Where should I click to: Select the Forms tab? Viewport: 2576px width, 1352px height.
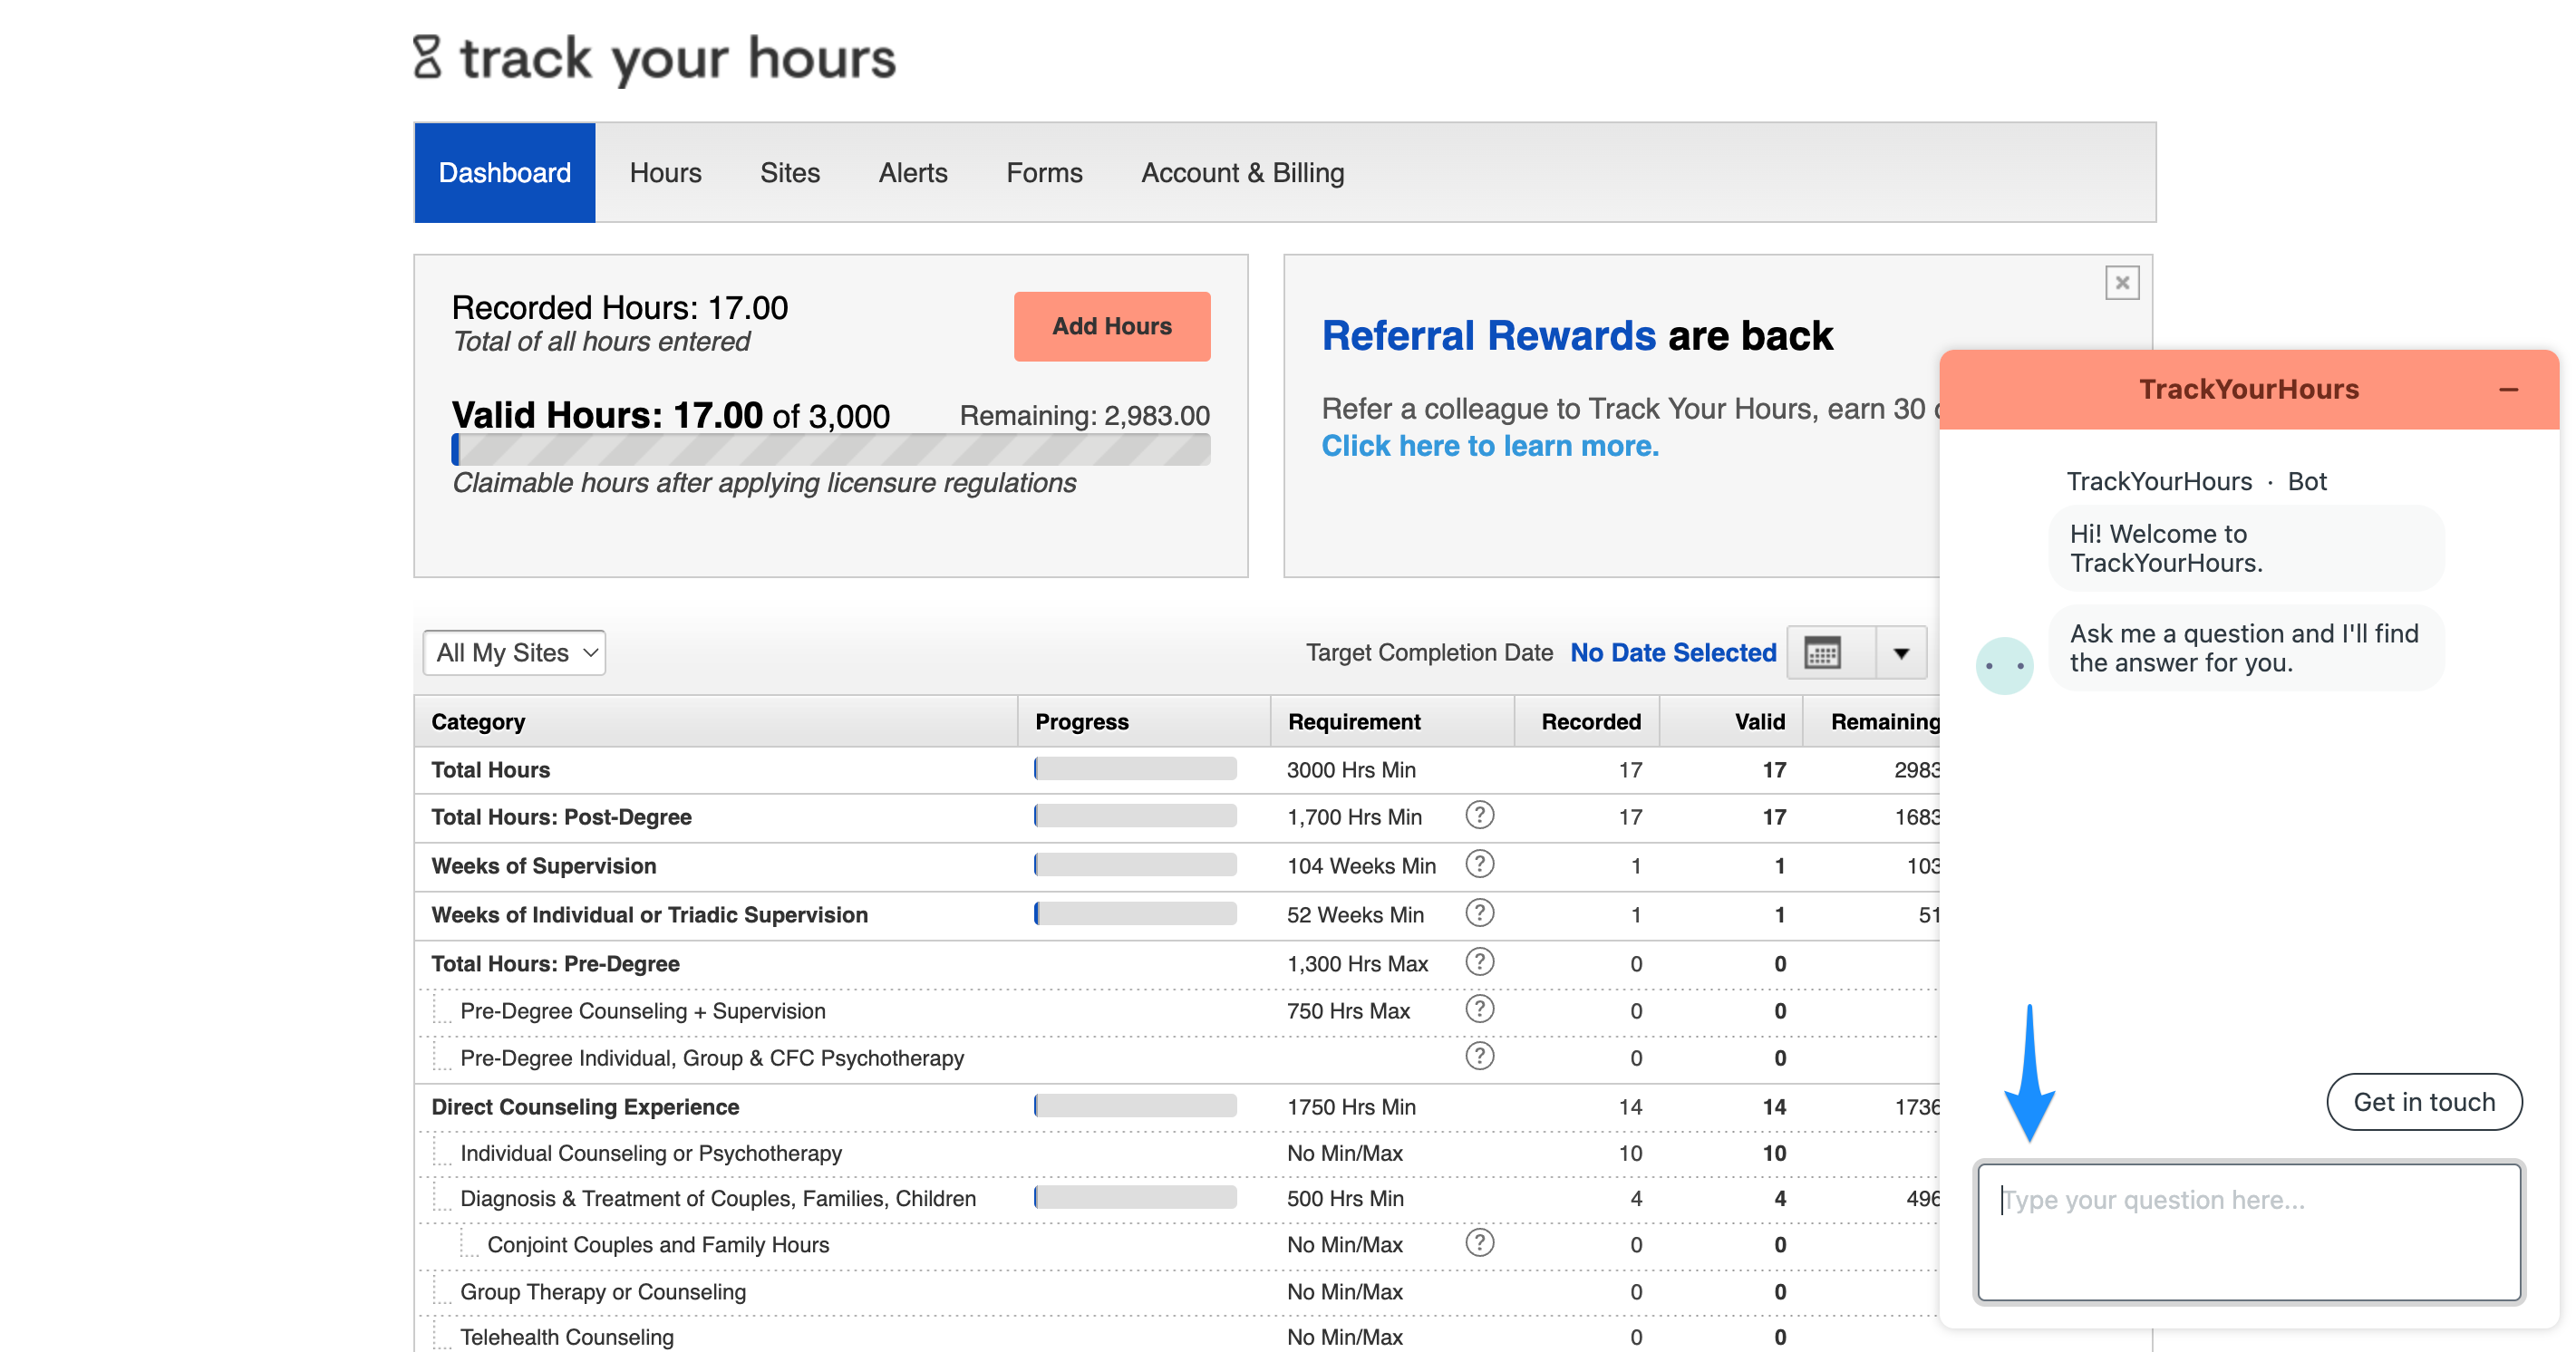[x=1044, y=173]
